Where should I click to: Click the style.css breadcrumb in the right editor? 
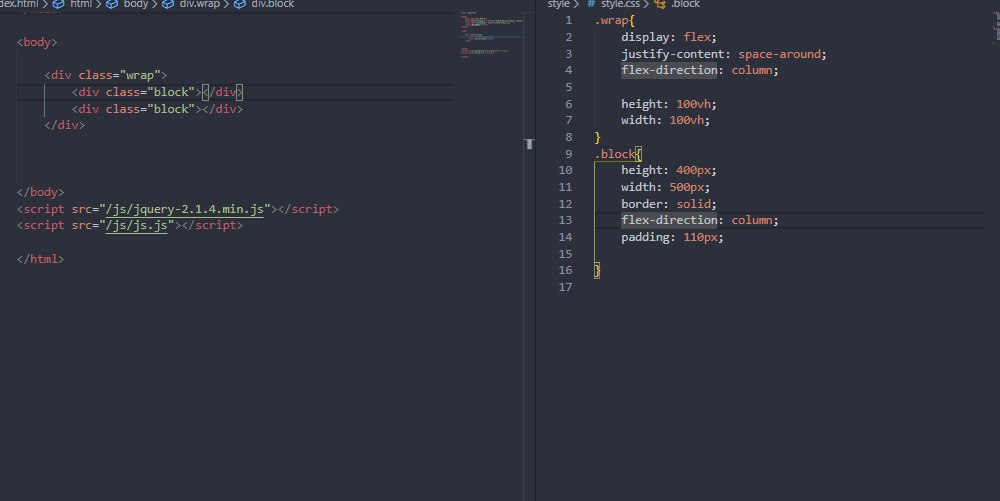click(x=620, y=4)
